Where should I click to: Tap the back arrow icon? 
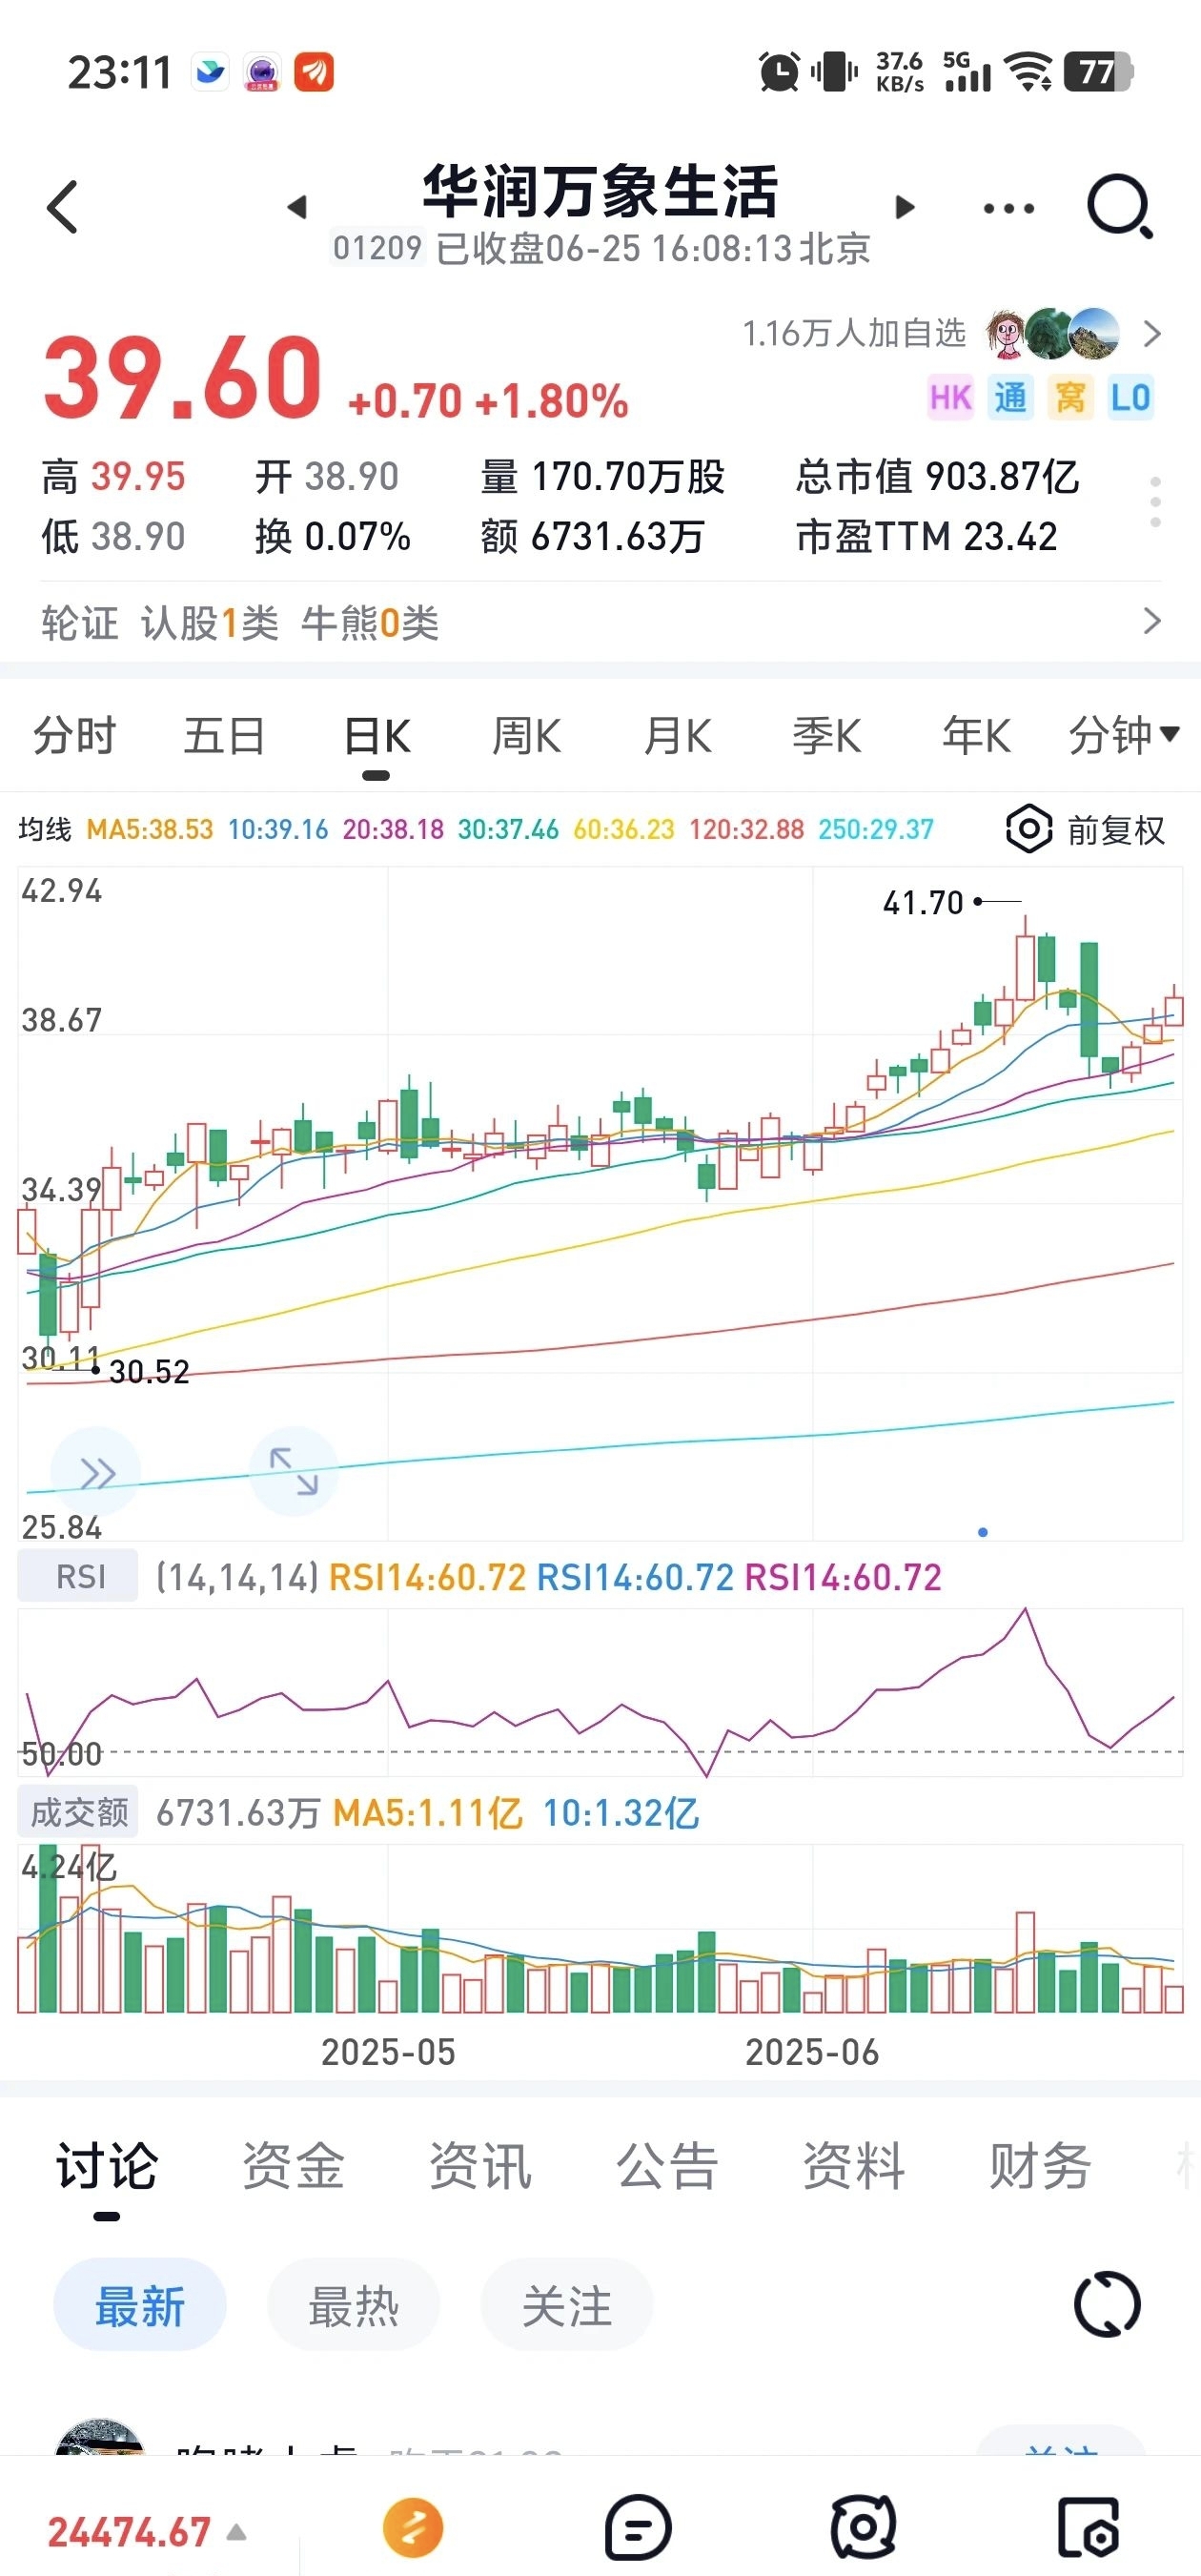click(62, 207)
